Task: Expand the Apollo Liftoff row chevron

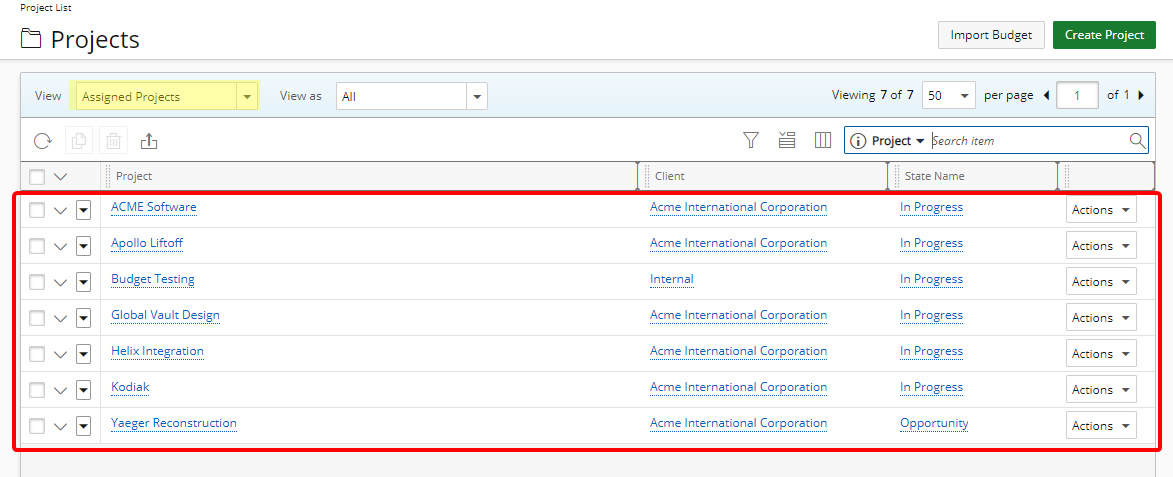Action: 60,246
